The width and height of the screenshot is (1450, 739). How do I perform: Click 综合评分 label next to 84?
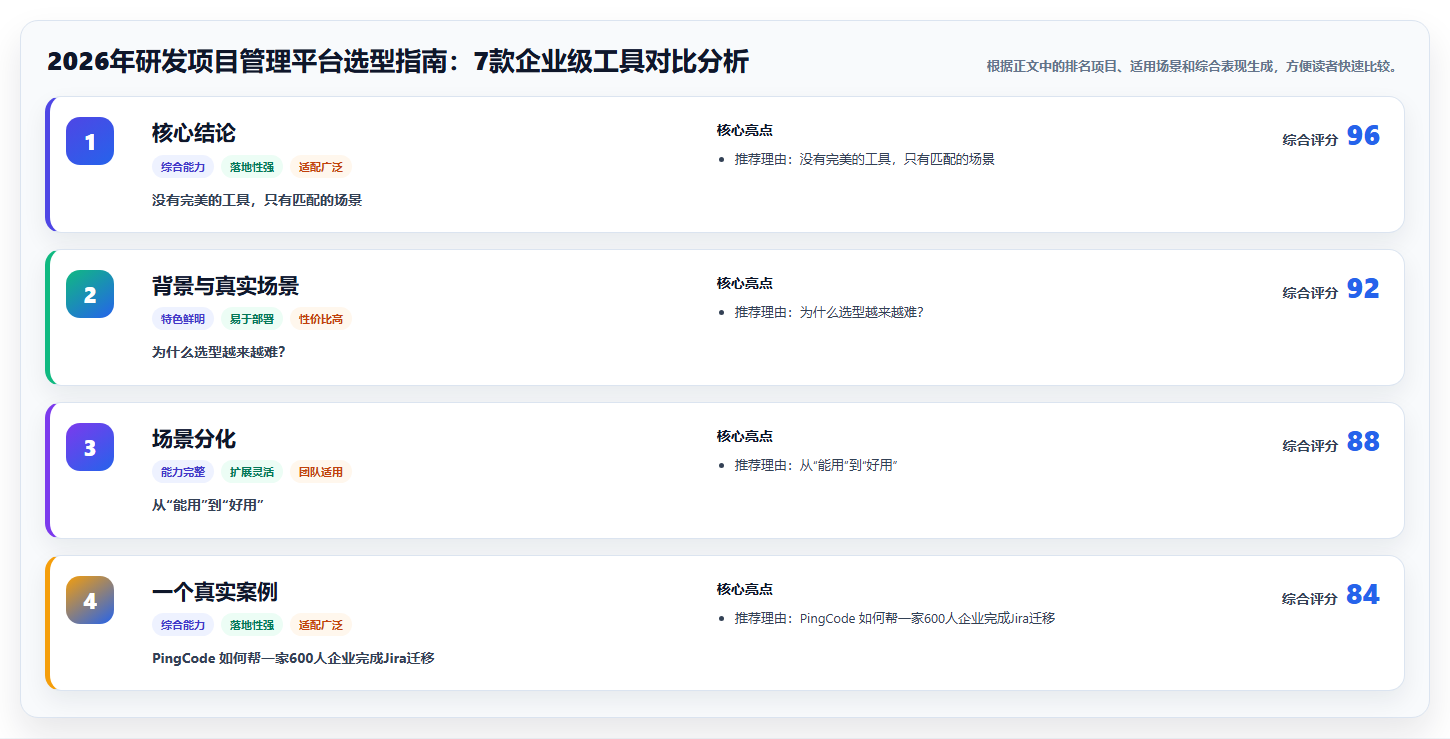tap(1310, 599)
